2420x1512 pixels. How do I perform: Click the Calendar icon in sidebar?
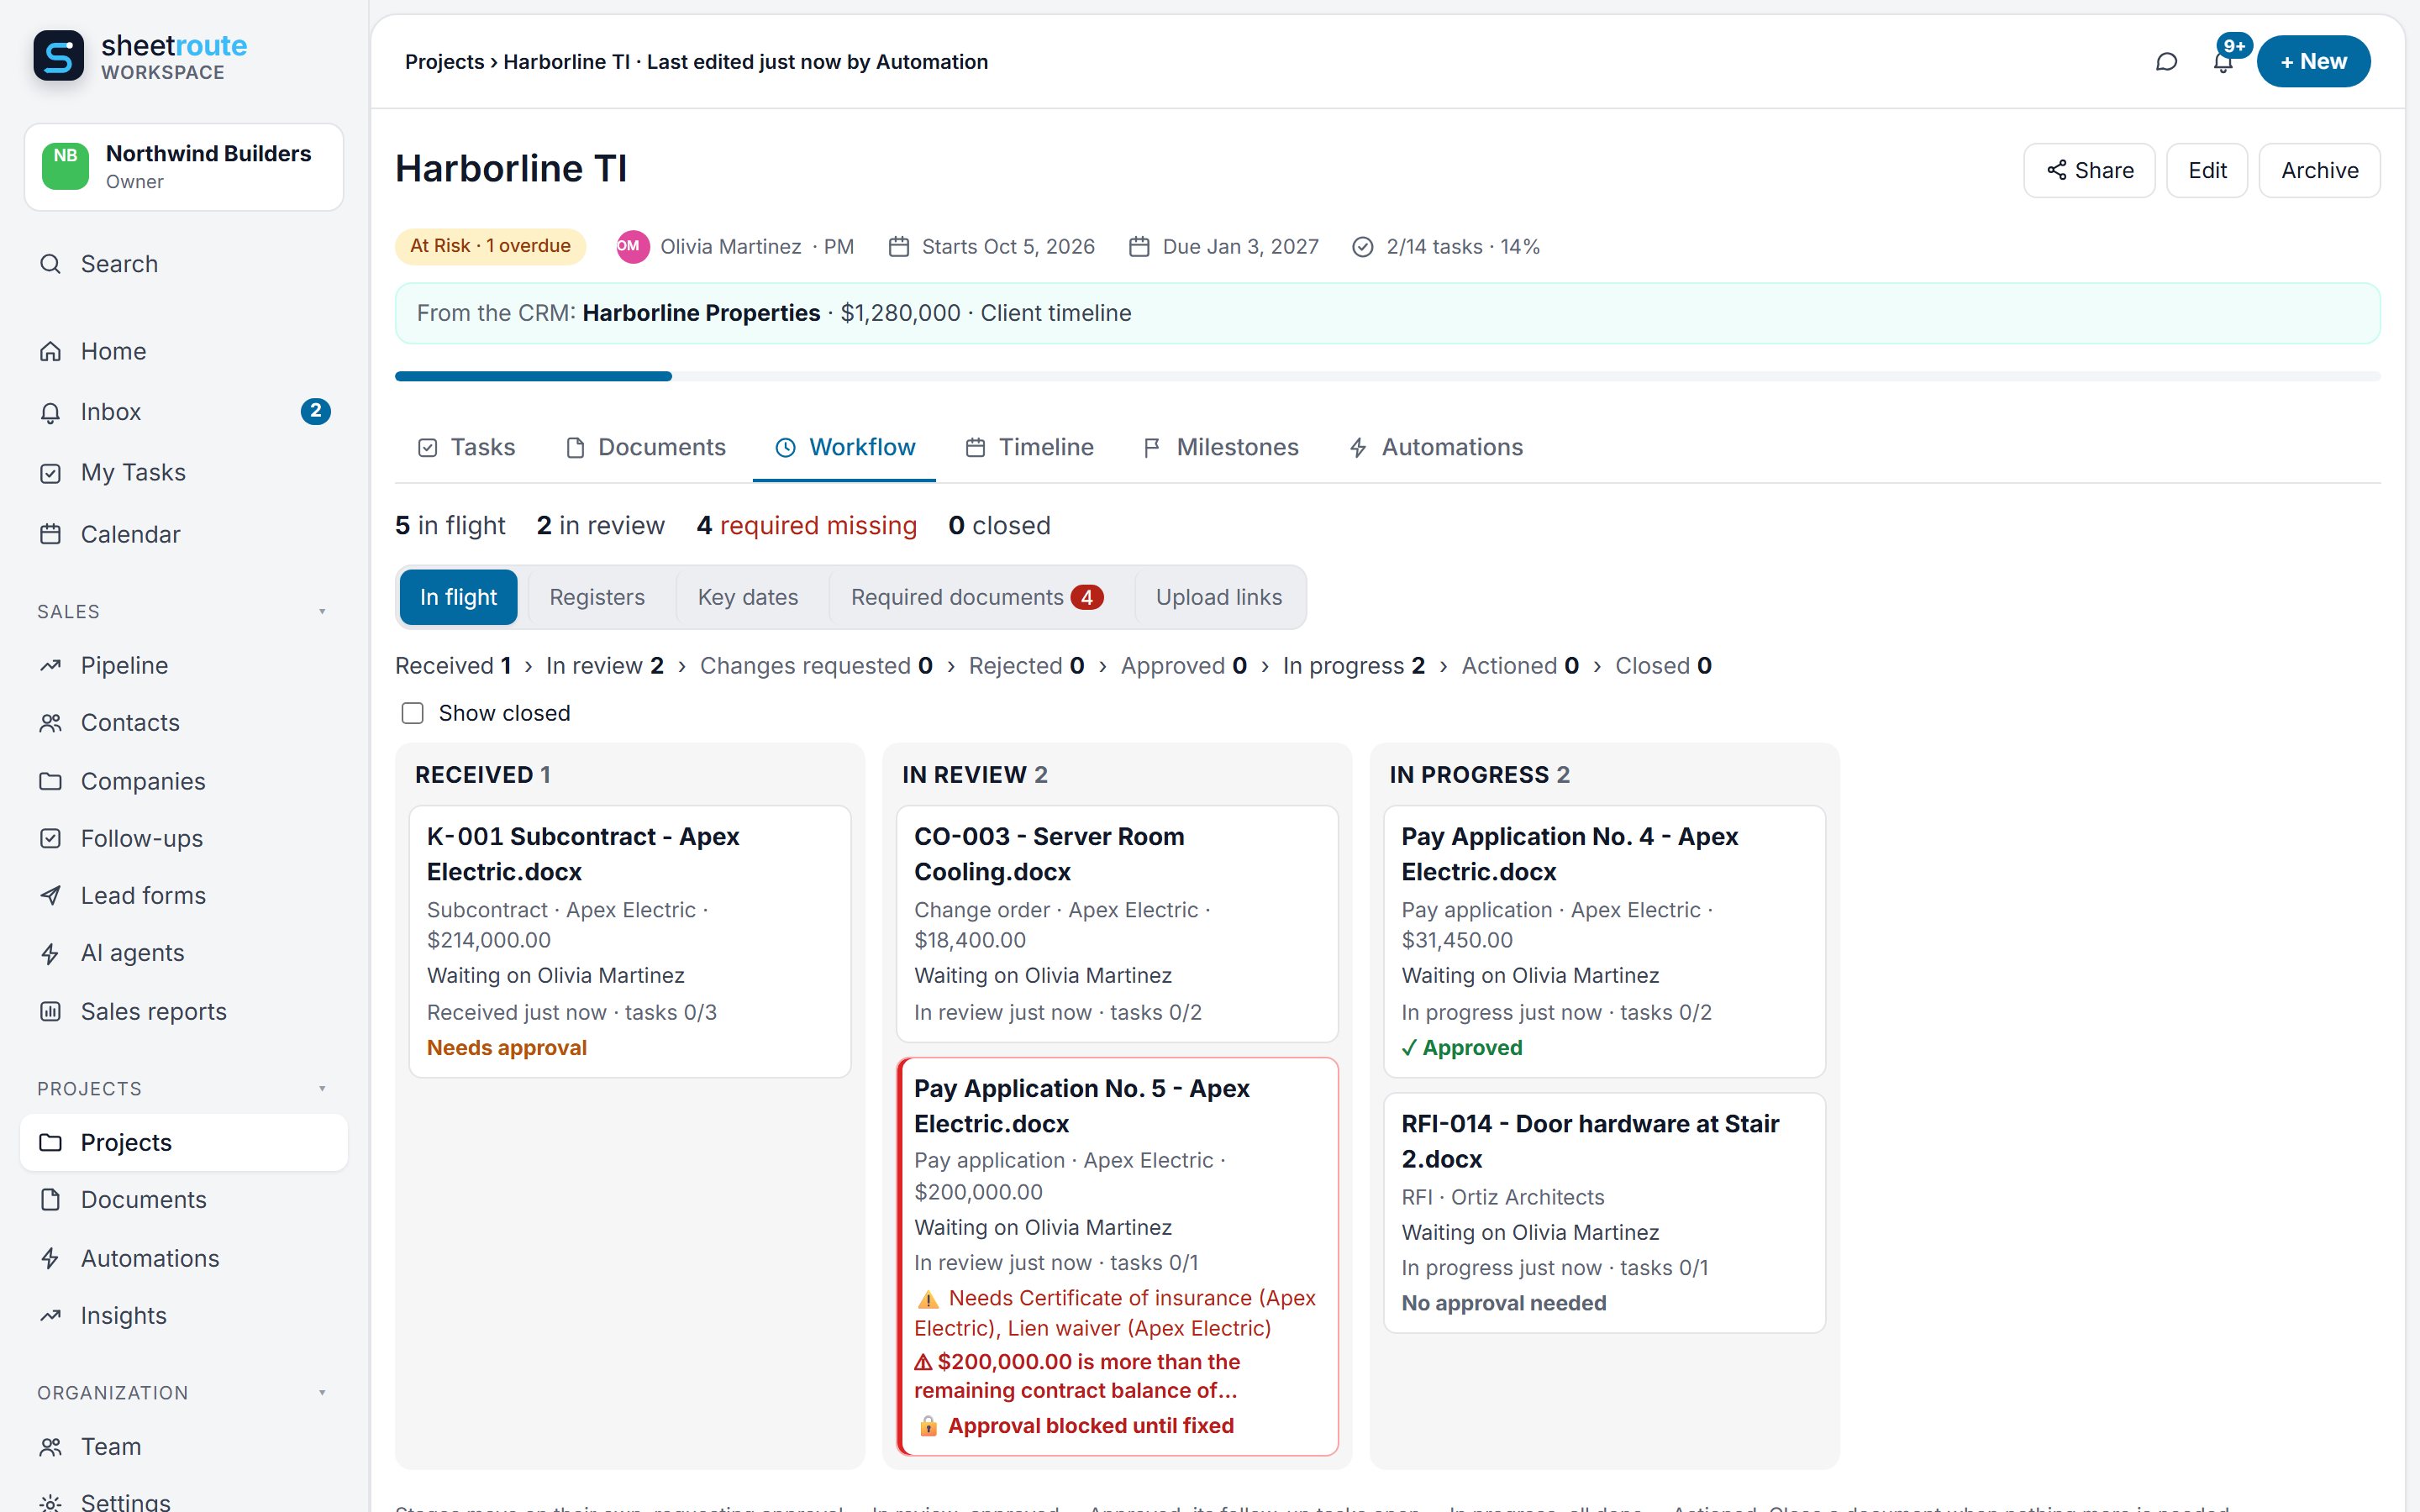pyautogui.click(x=50, y=534)
